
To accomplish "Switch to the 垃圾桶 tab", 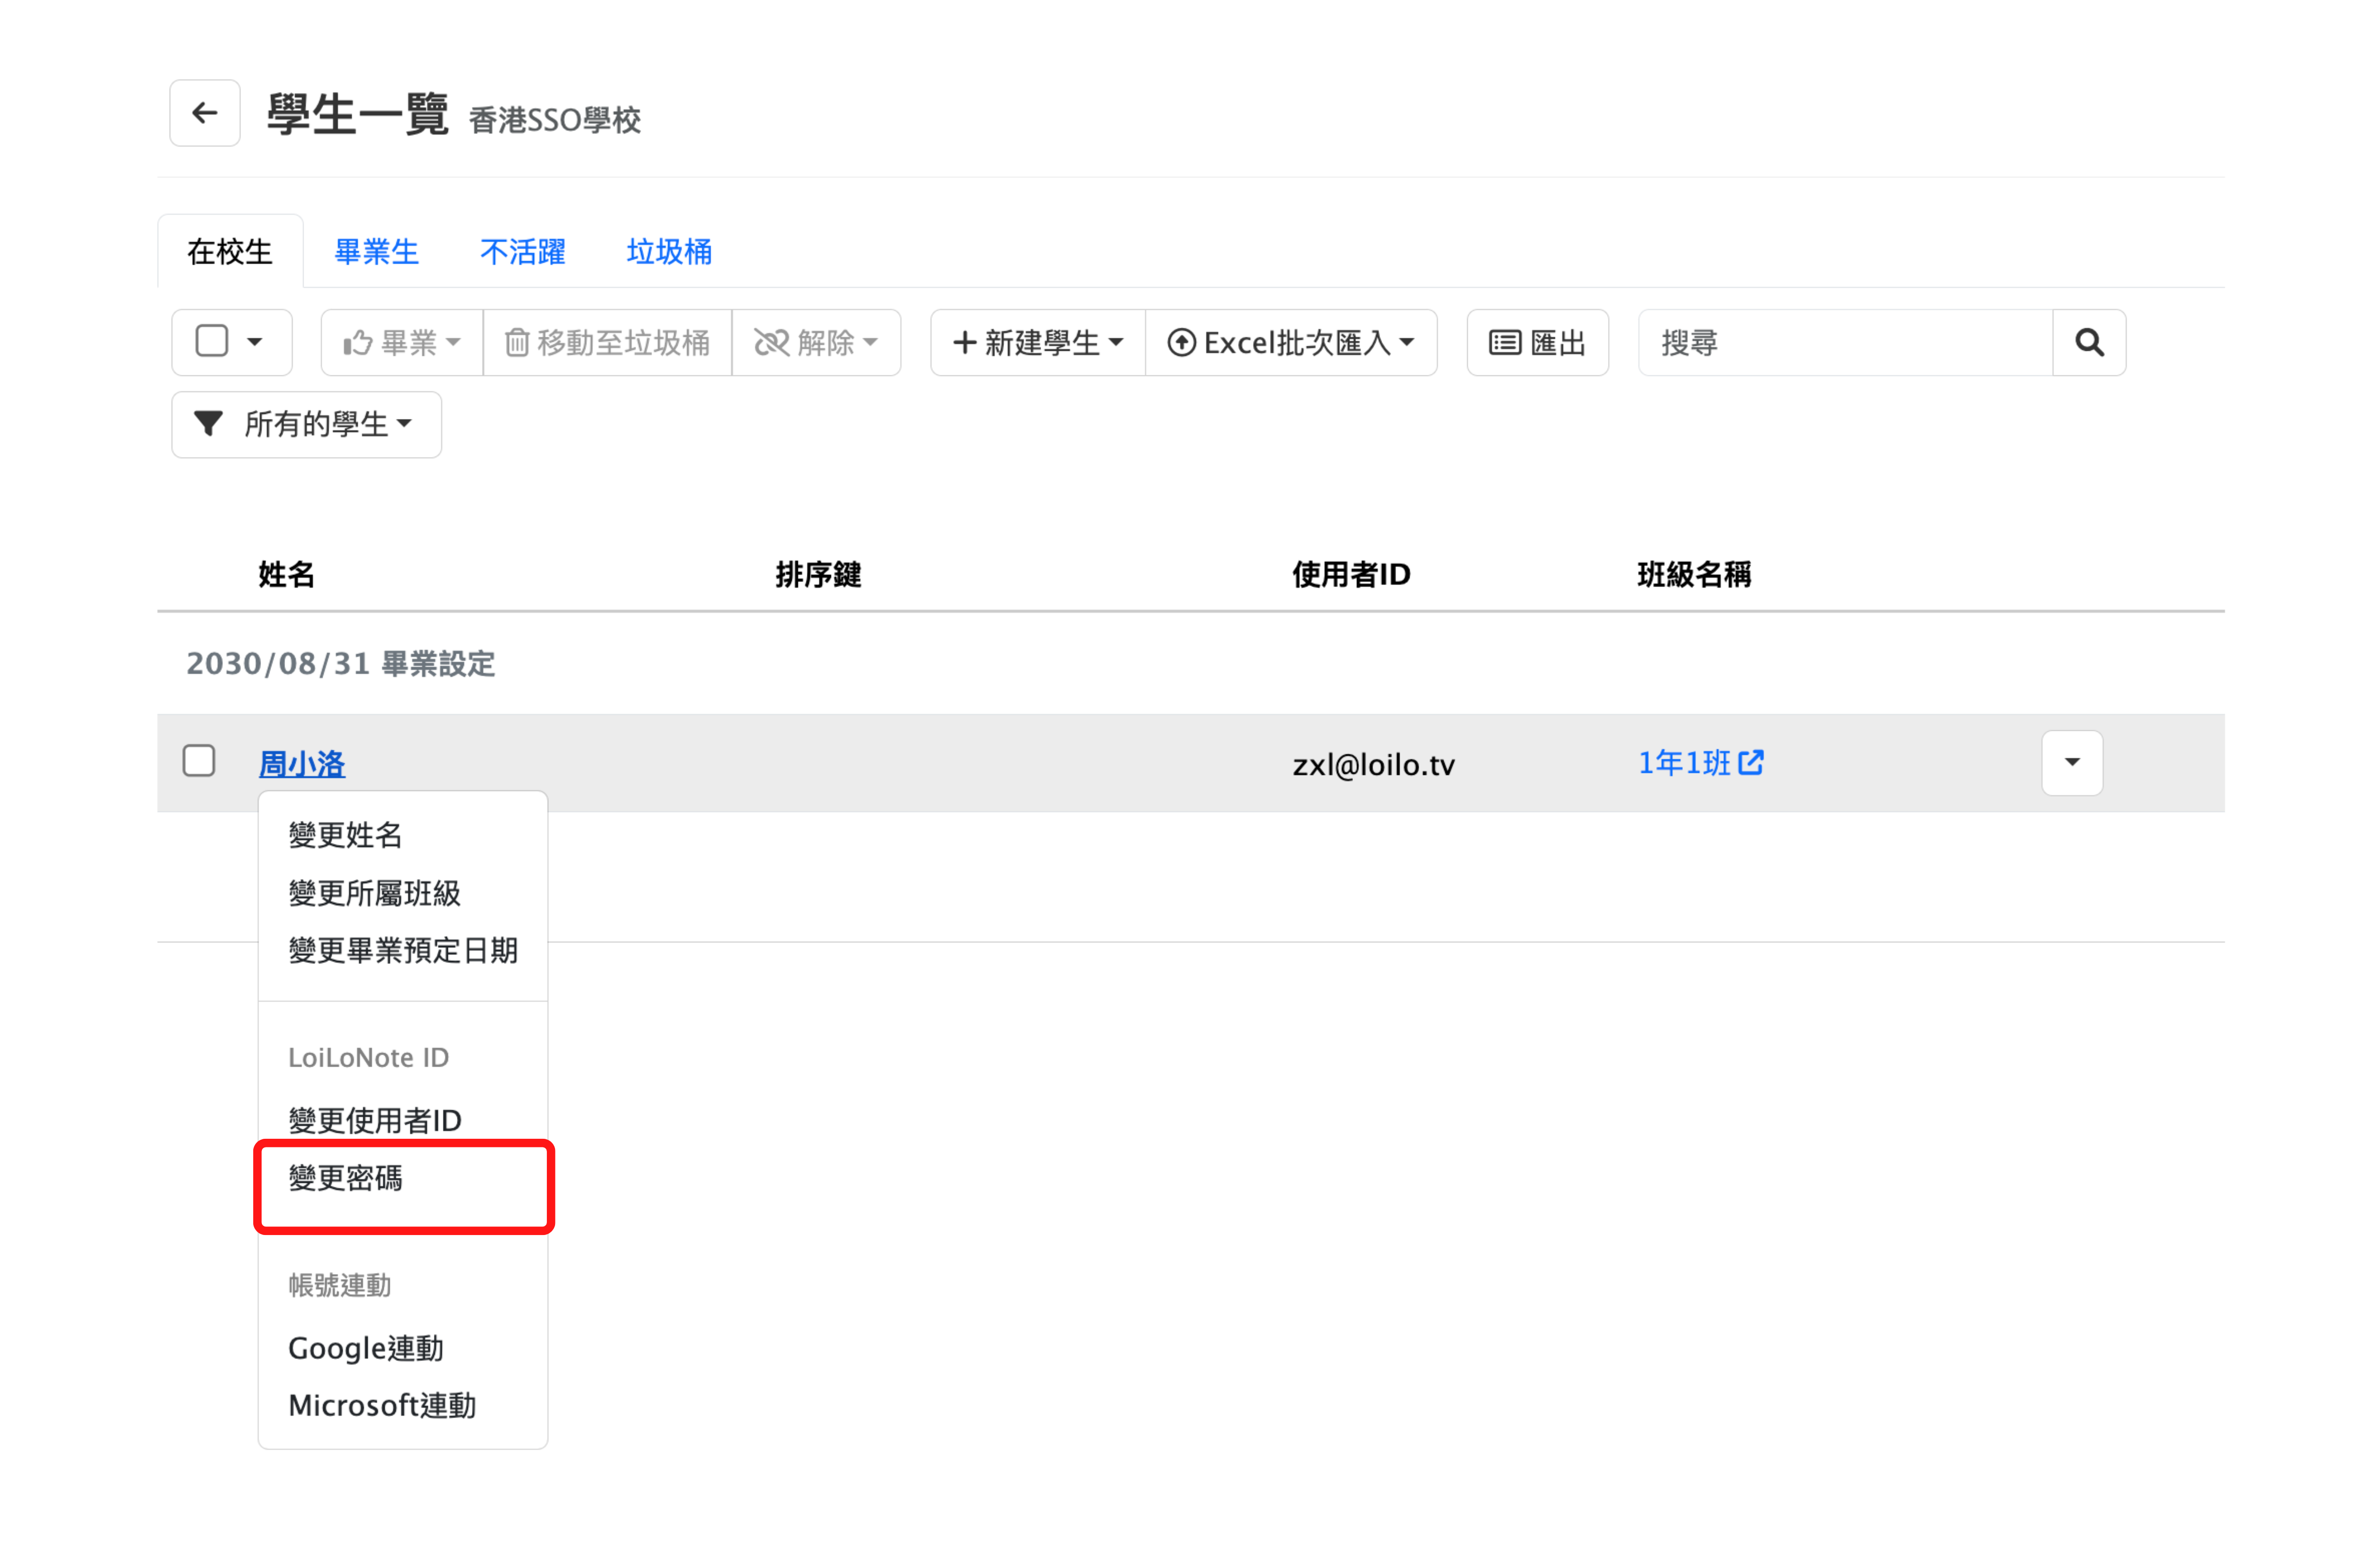I will pyautogui.click(x=669, y=252).
